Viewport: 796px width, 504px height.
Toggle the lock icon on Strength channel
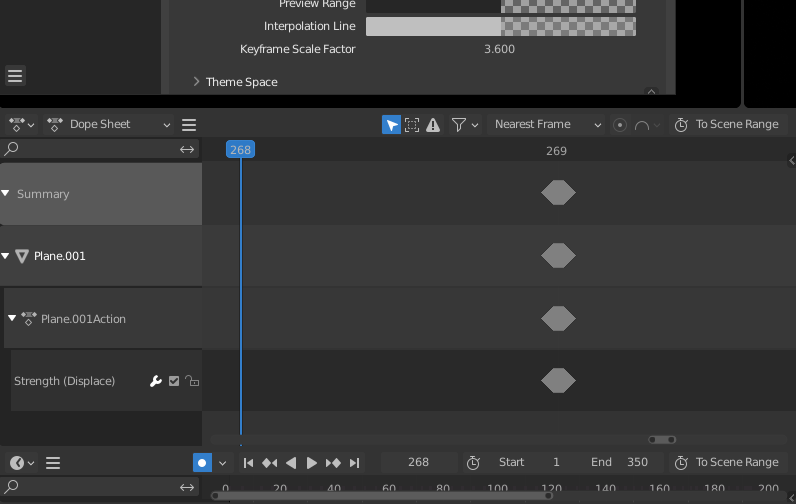pyautogui.click(x=192, y=381)
